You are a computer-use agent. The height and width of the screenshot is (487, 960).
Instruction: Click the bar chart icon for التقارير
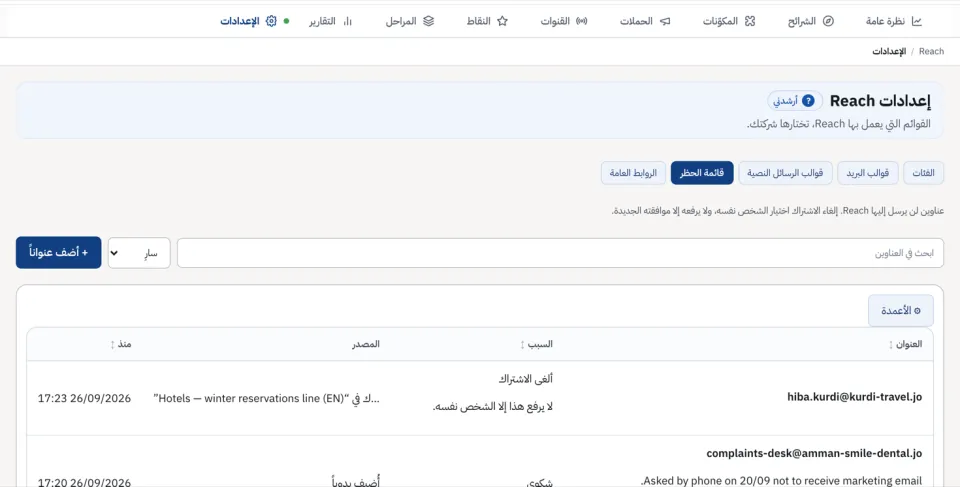(x=348, y=21)
